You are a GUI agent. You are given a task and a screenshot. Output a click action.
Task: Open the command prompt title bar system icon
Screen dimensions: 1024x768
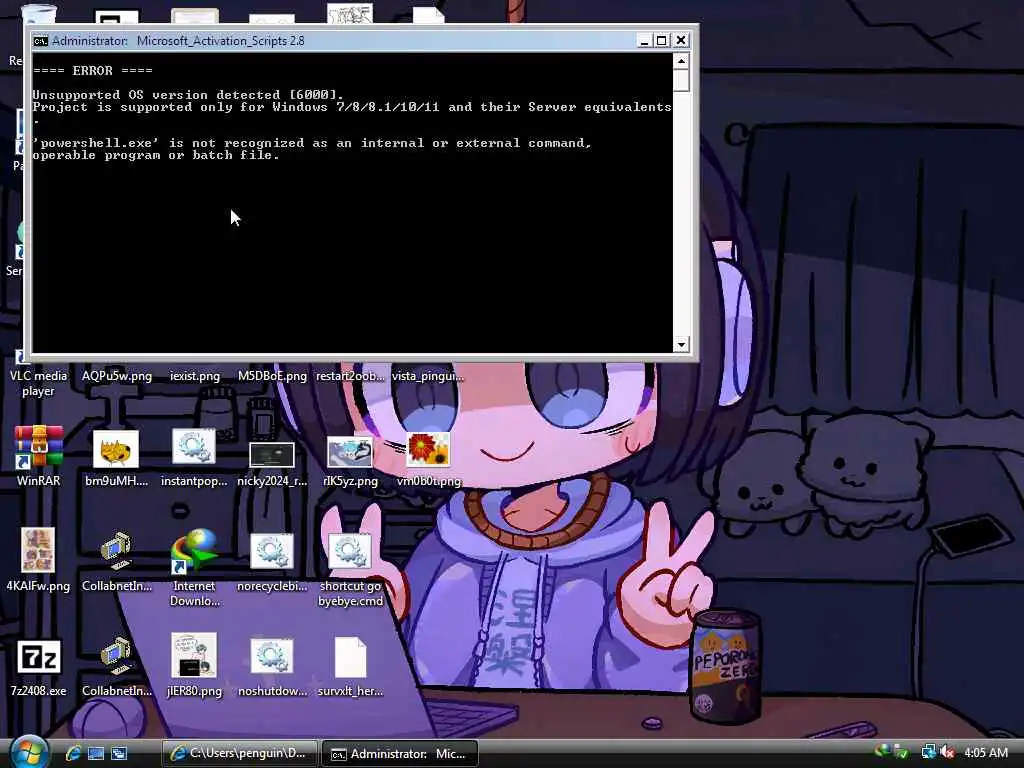coord(40,40)
